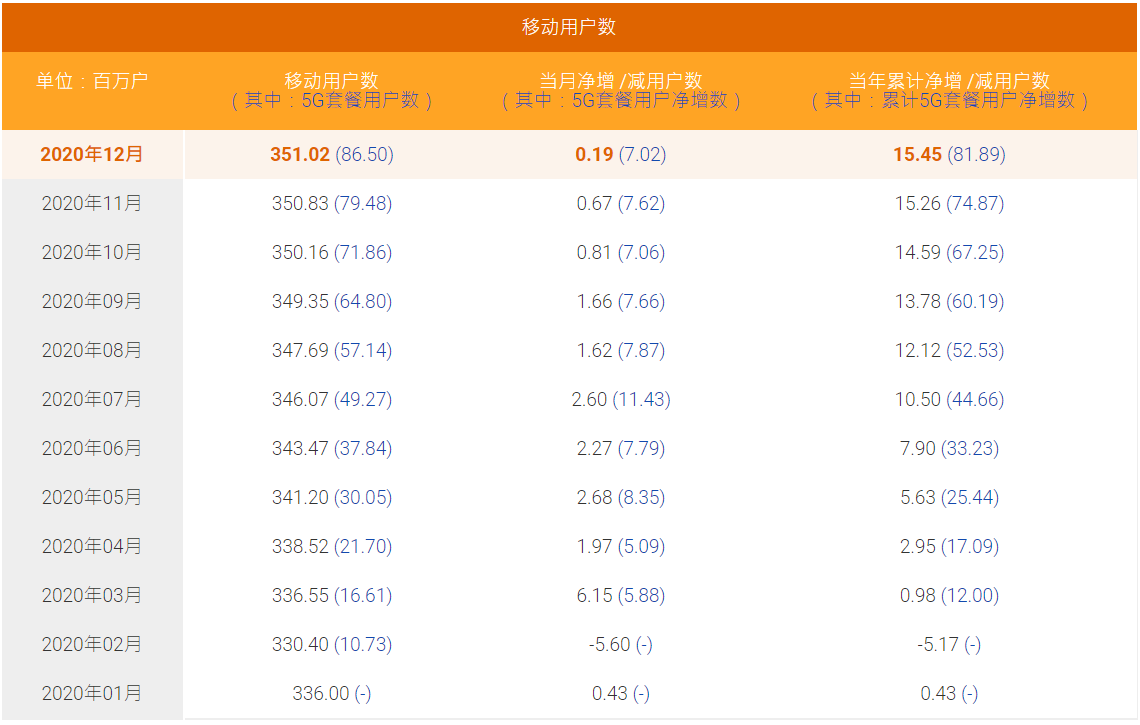Click the 6.15 (5.88) March value

[621, 595]
